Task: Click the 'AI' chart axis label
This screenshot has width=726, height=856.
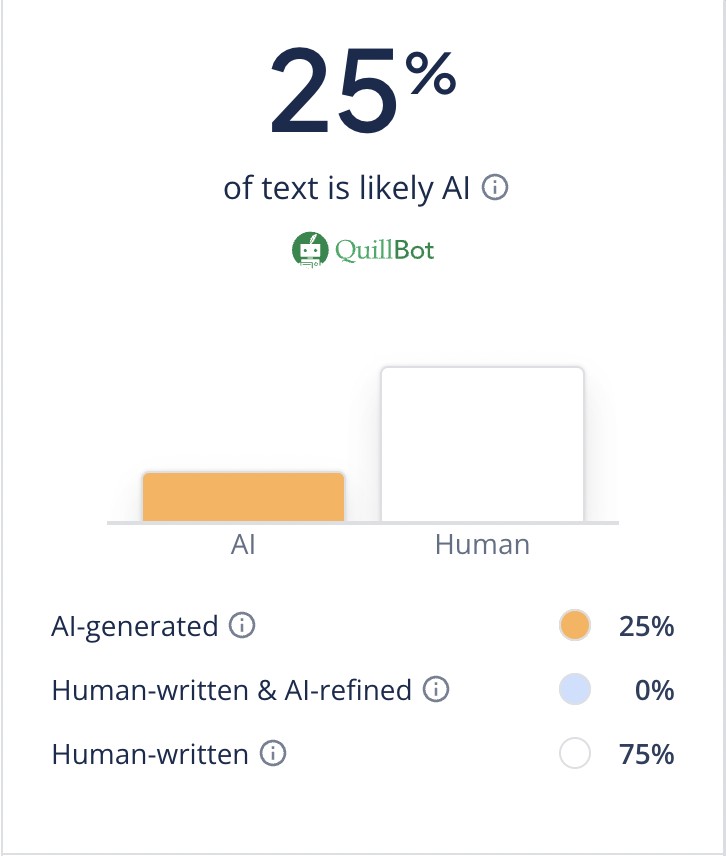Action: point(243,545)
